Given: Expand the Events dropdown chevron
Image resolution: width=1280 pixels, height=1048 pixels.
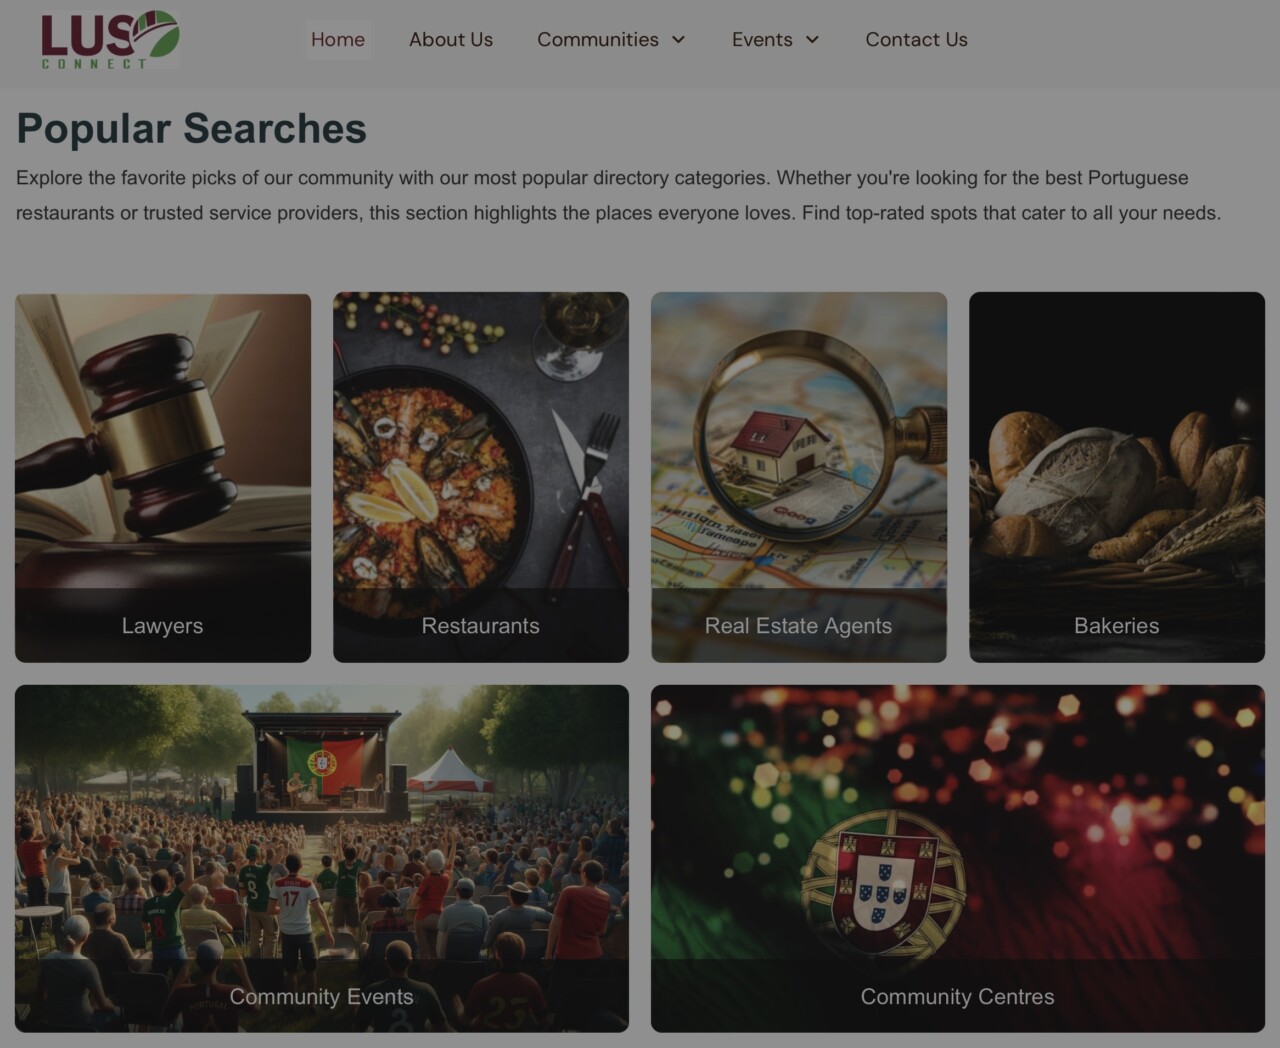Looking at the screenshot, I should pyautogui.click(x=813, y=40).
